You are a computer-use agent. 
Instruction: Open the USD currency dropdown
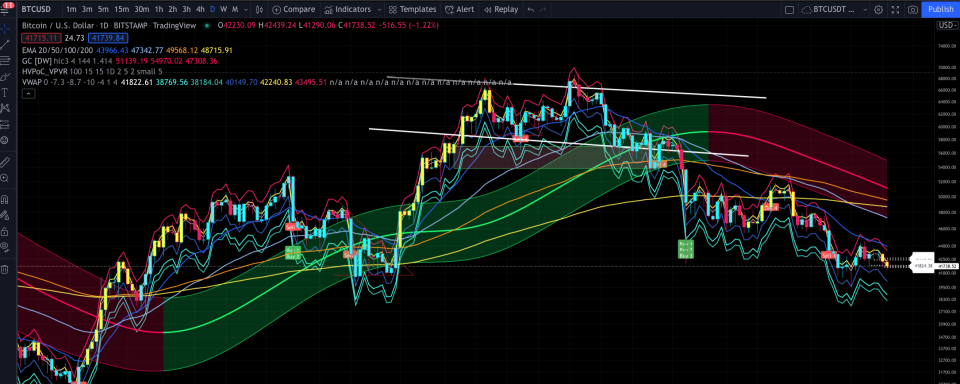pos(947,25)
